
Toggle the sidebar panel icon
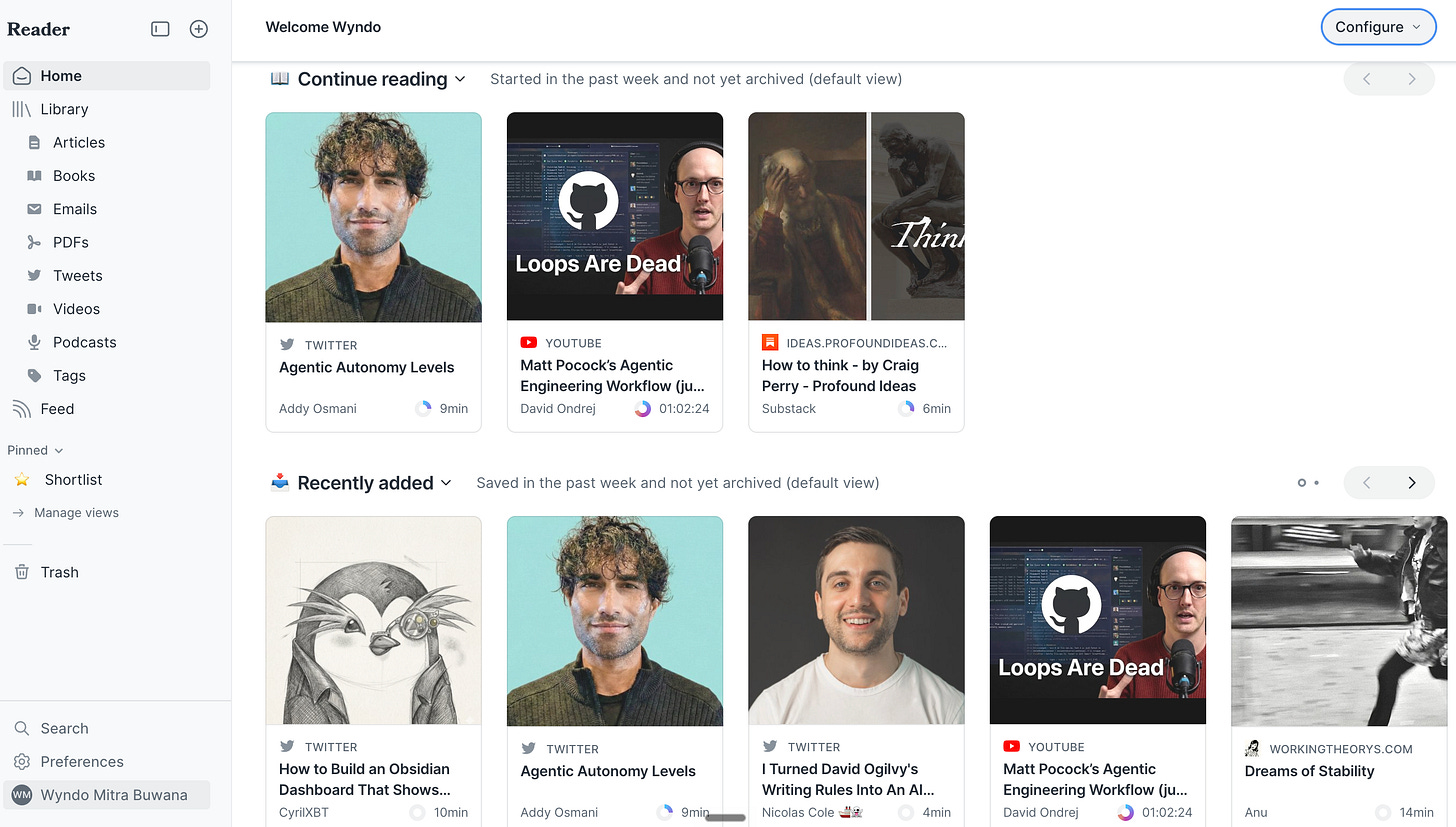tap(160, 29)
